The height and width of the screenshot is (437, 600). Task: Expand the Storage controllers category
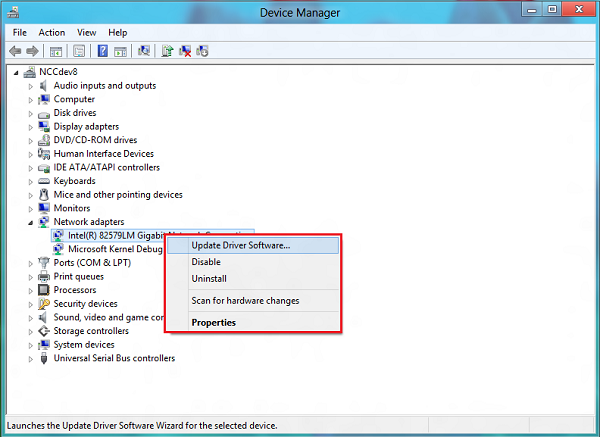(x=31, y=331)
